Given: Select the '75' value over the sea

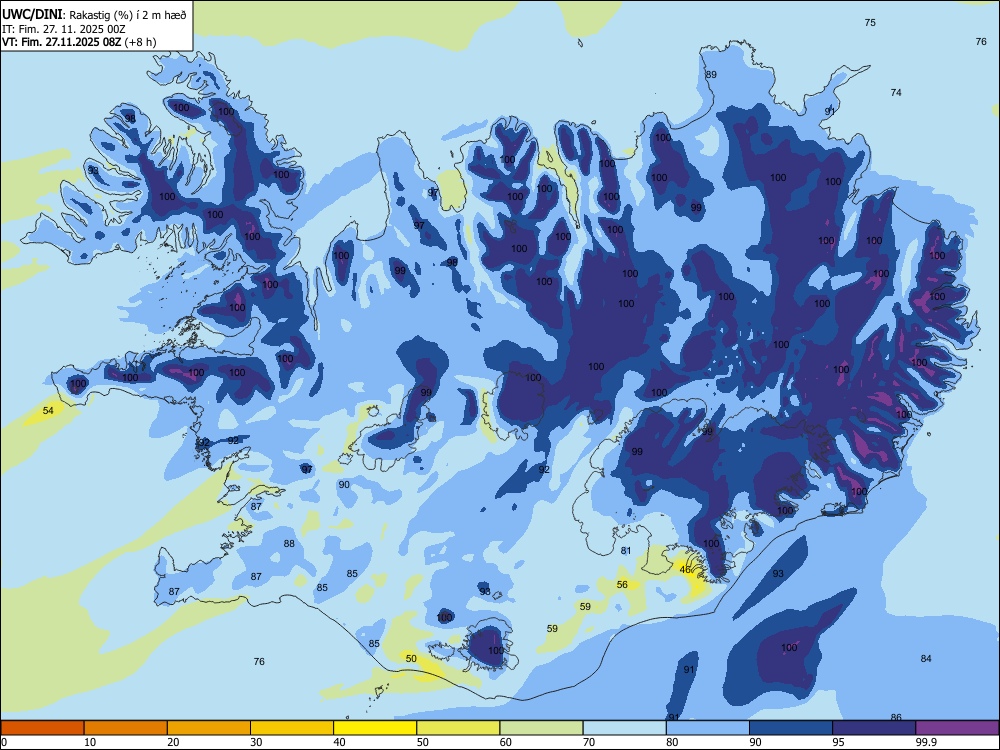Looking at the screenshot, I should coord(870,22).
